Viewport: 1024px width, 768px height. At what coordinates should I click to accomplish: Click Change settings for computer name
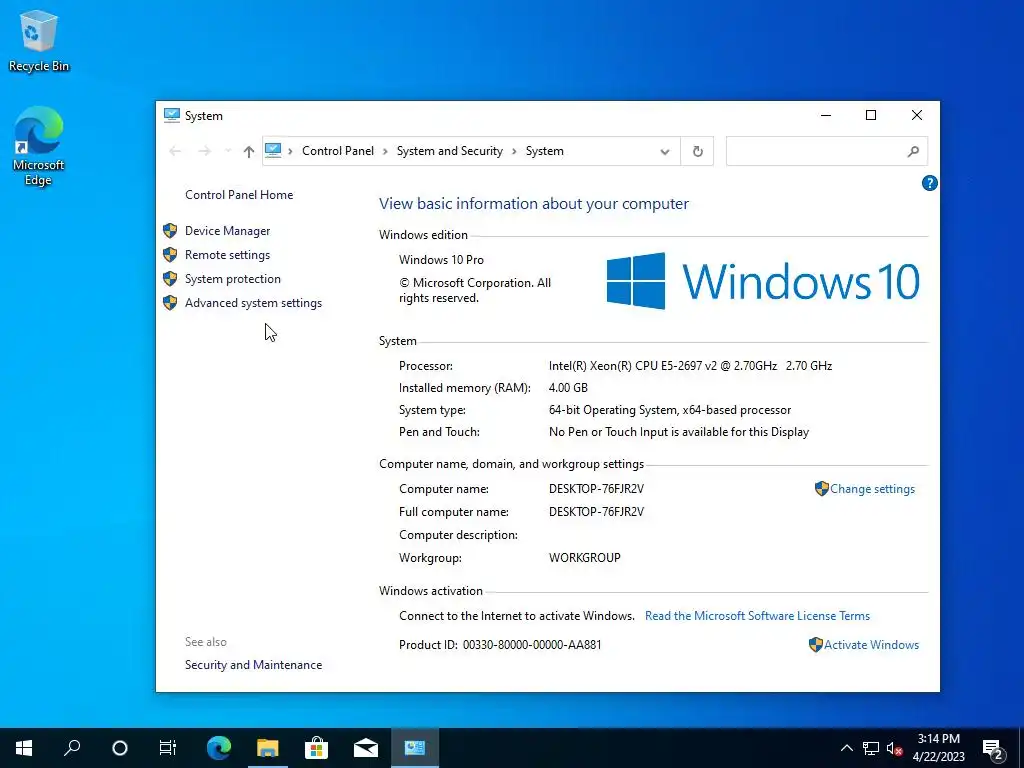[x=872, y=489]
